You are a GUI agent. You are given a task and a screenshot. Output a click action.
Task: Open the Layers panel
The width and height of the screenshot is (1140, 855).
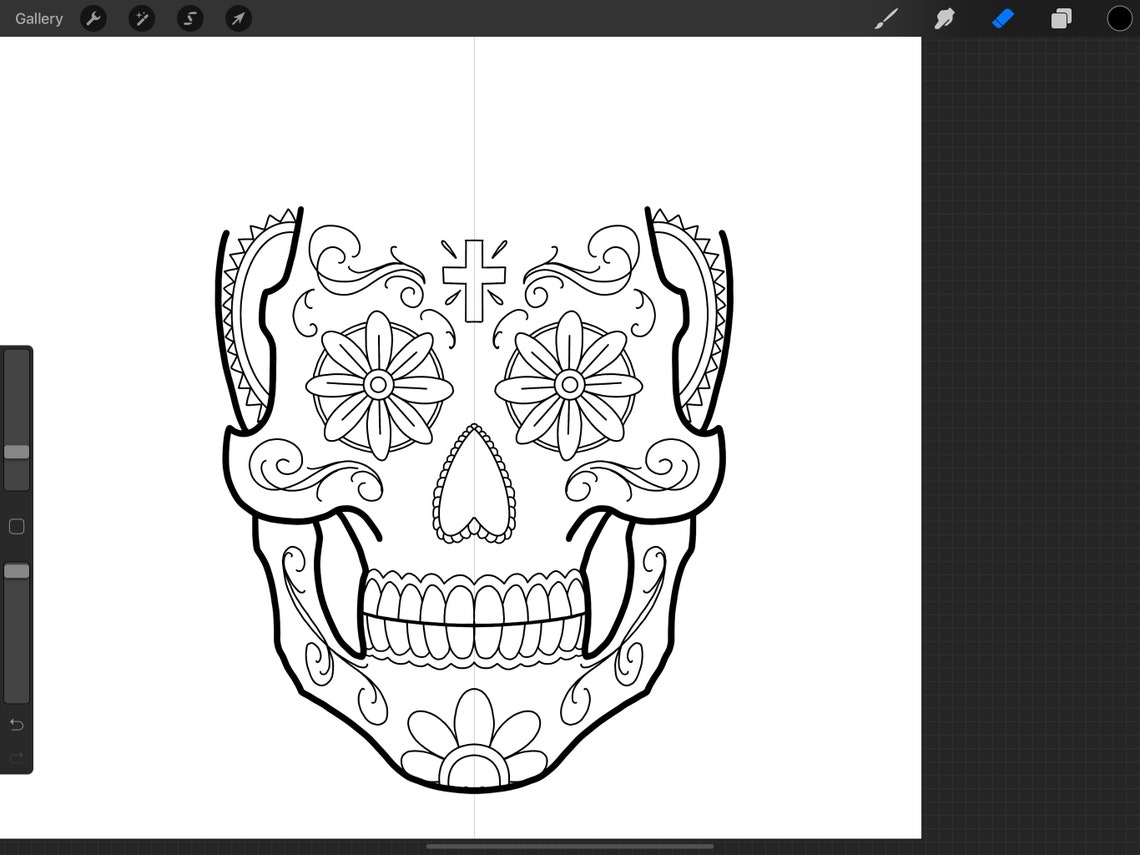click(x=1061, y=18)
